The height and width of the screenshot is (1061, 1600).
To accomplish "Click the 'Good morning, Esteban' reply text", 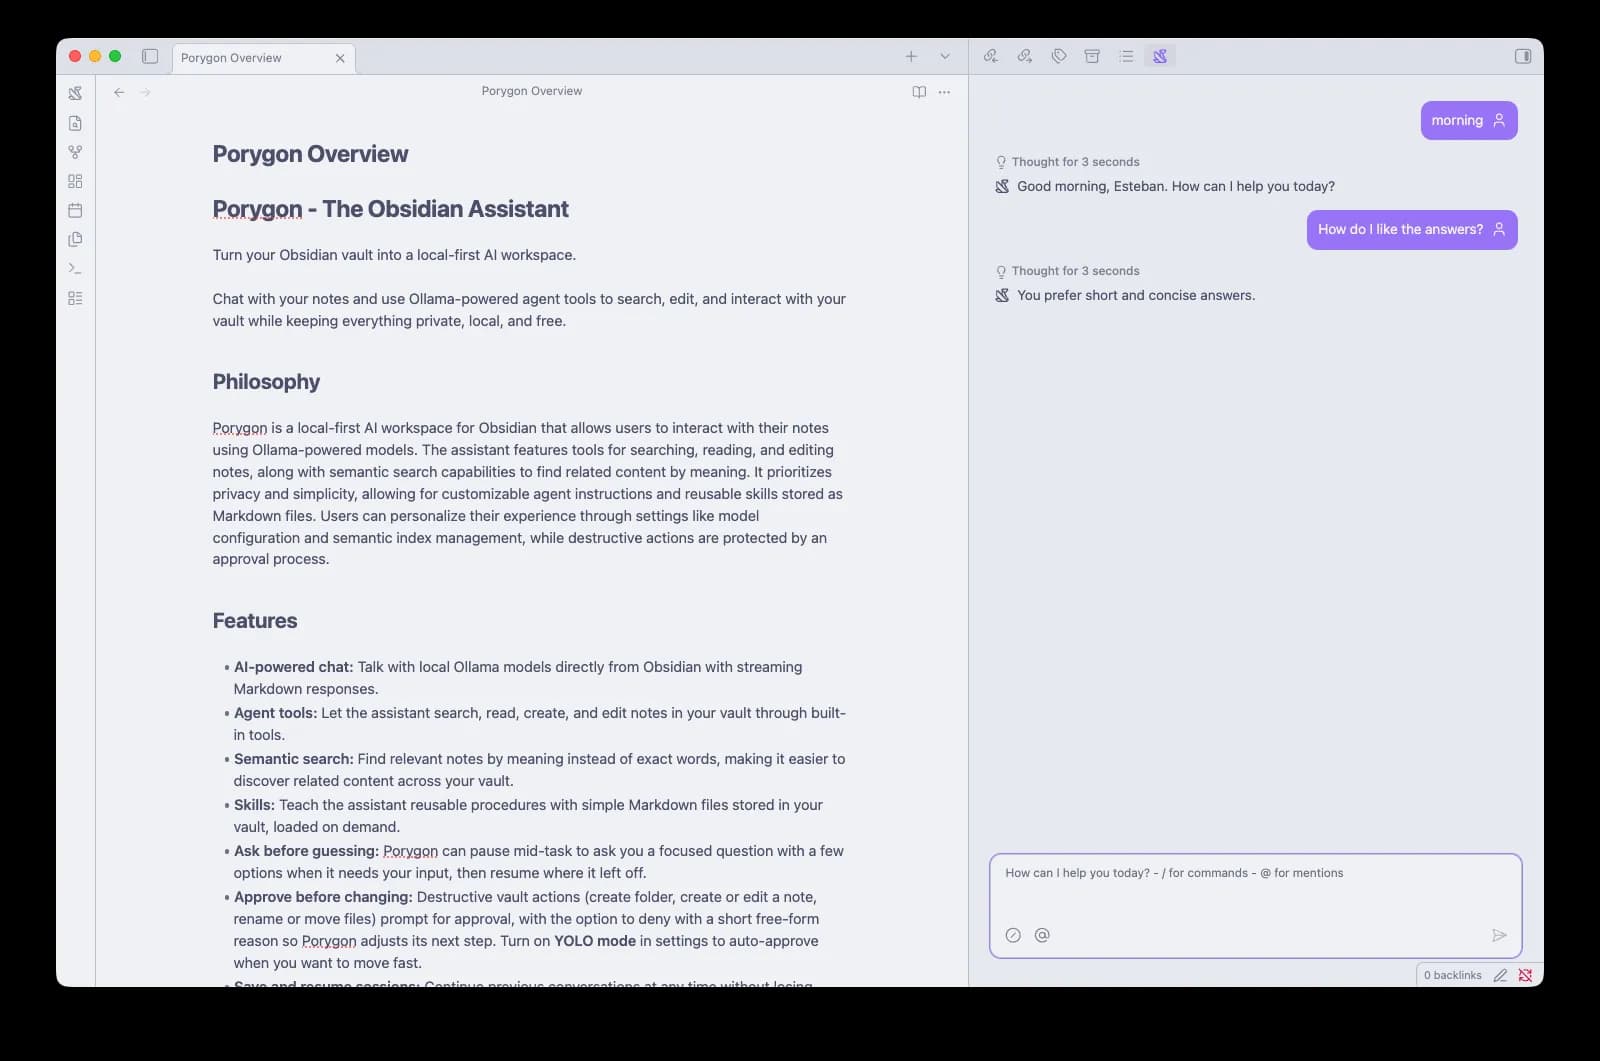I will (x=1176, y=186).
